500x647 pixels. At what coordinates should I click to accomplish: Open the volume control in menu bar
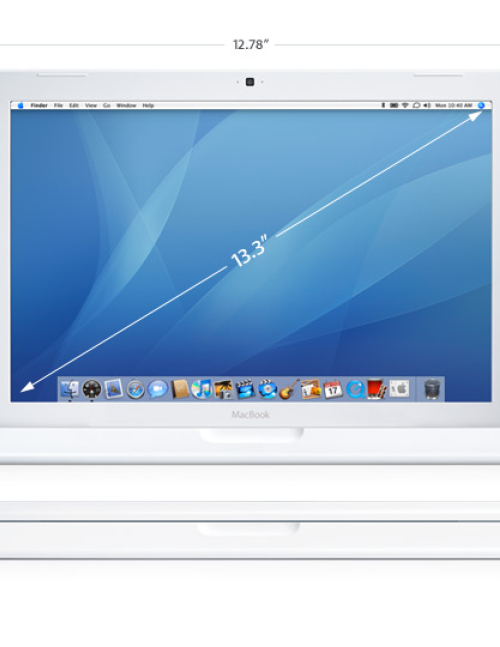(427, 106)
